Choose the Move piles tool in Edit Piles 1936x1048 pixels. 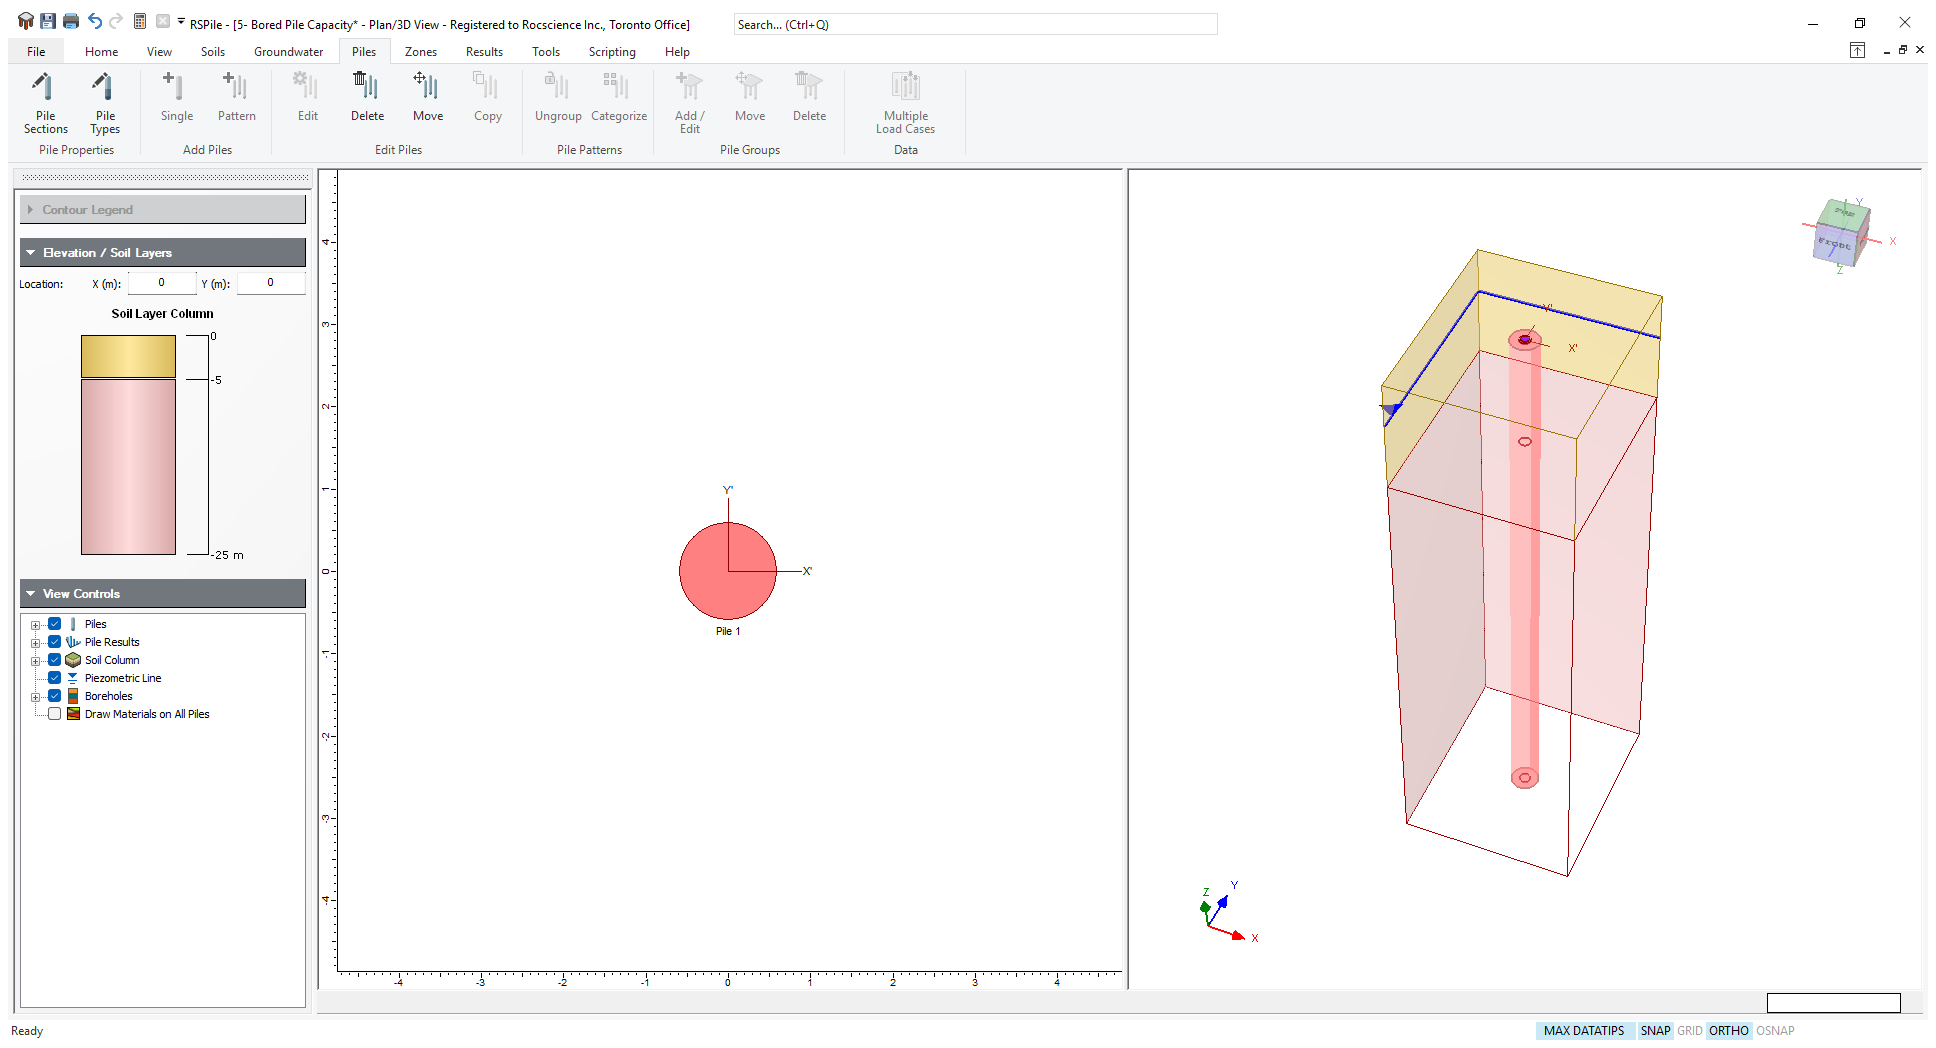pyautogui.click(x=427, y=98)
